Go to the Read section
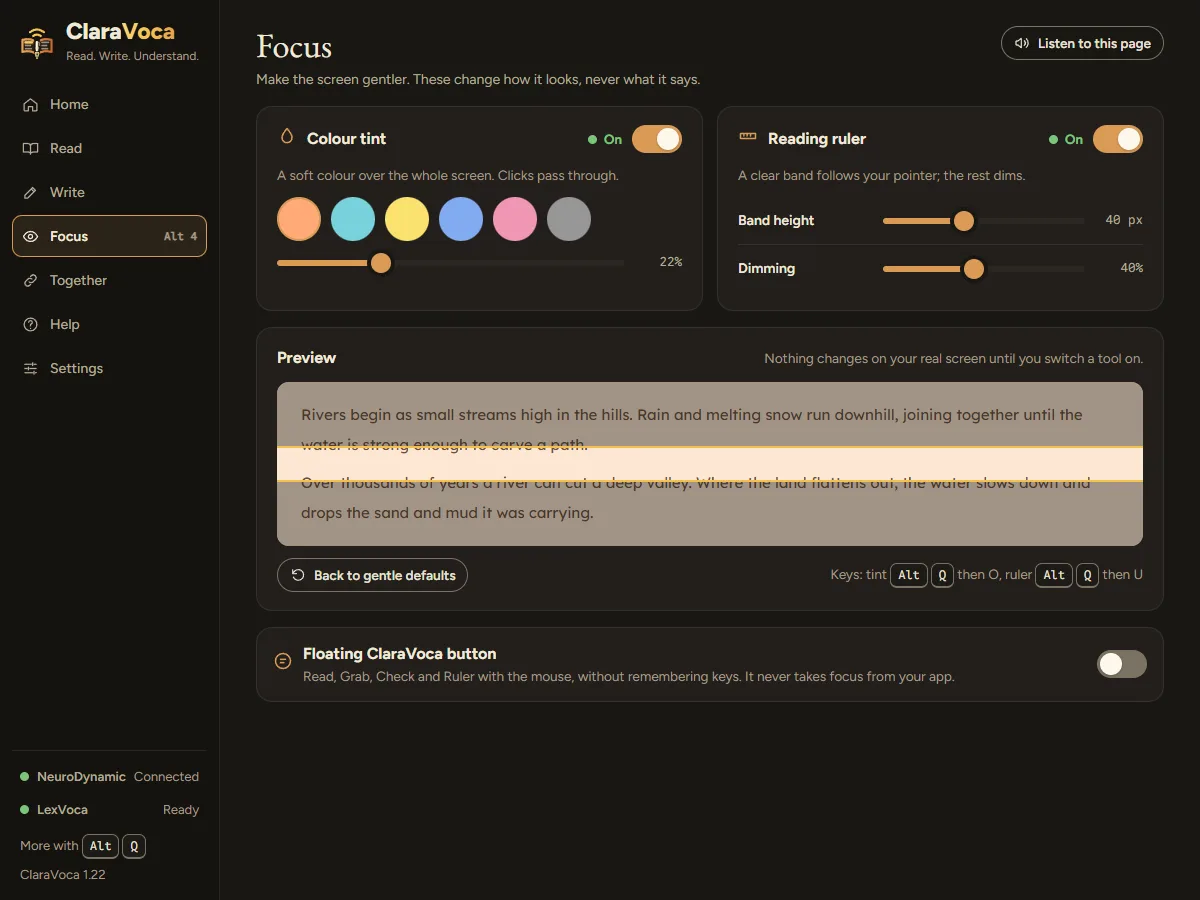1200x900 pixels. pos(109,148)
